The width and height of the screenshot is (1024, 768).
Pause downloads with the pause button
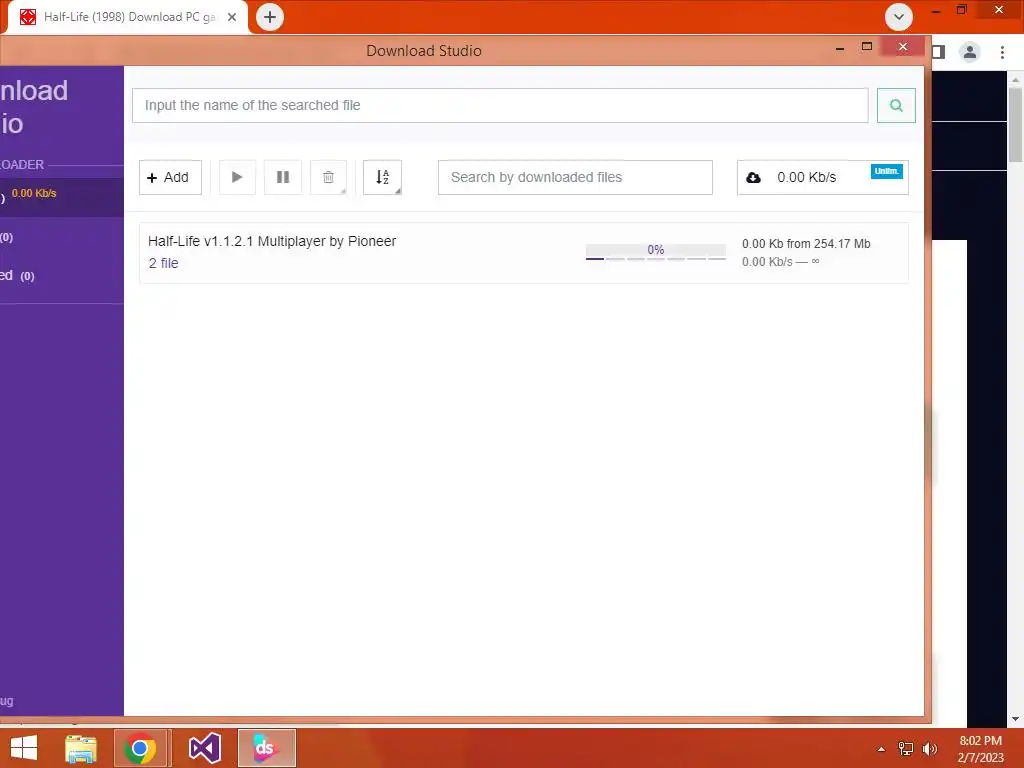click(x=283, y=177)
